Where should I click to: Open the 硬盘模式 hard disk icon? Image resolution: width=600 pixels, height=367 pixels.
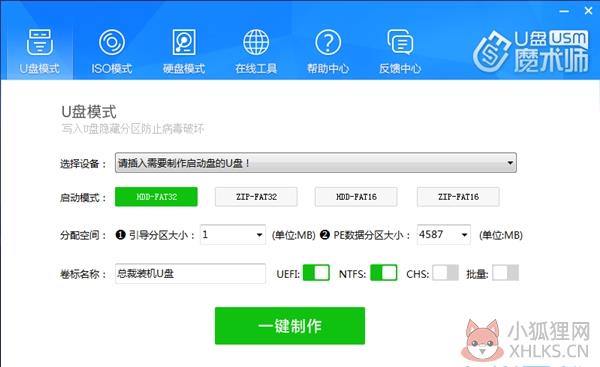pyautogui.click(x=184, y=42)
